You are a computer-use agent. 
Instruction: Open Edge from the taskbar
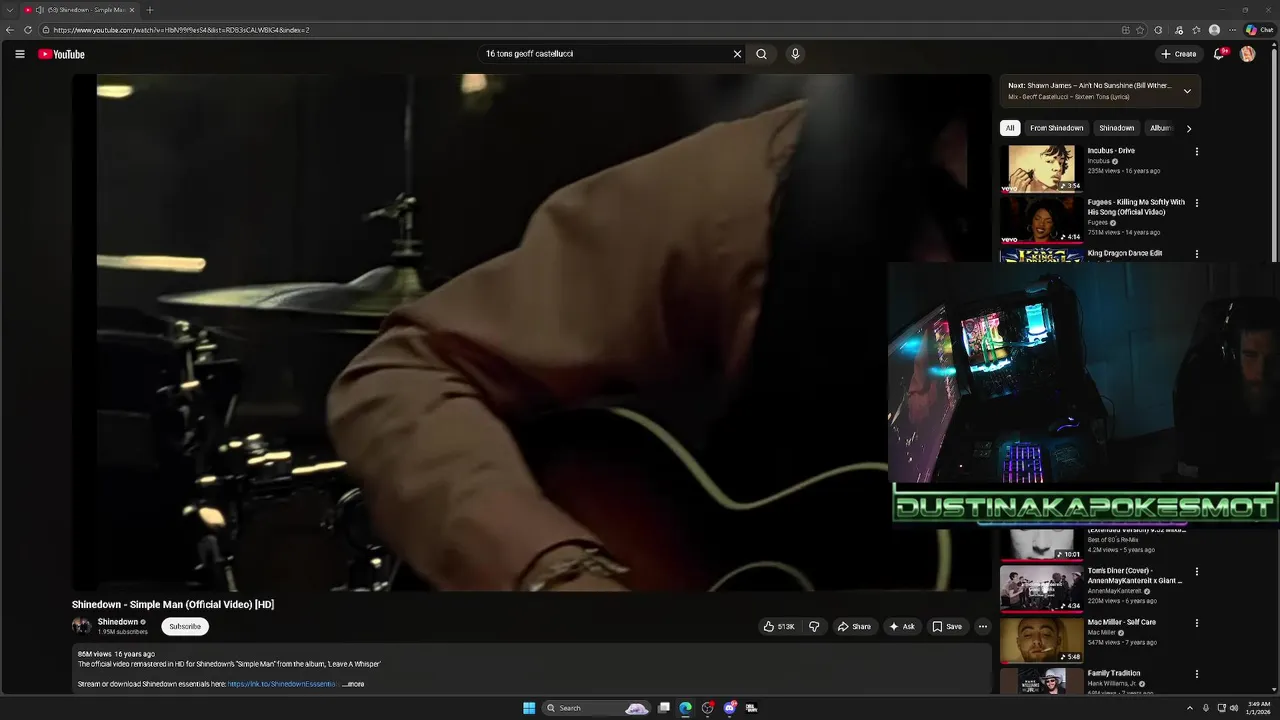(x=685, y=708)
